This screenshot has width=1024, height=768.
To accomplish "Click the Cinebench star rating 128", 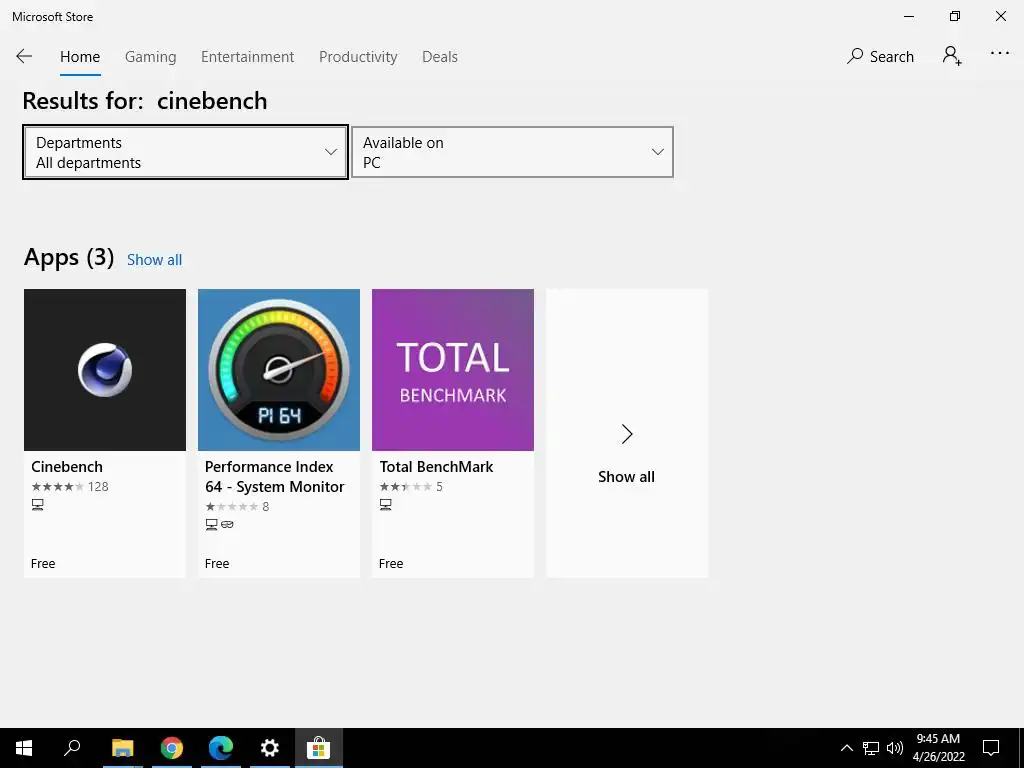I will point(70,487).
